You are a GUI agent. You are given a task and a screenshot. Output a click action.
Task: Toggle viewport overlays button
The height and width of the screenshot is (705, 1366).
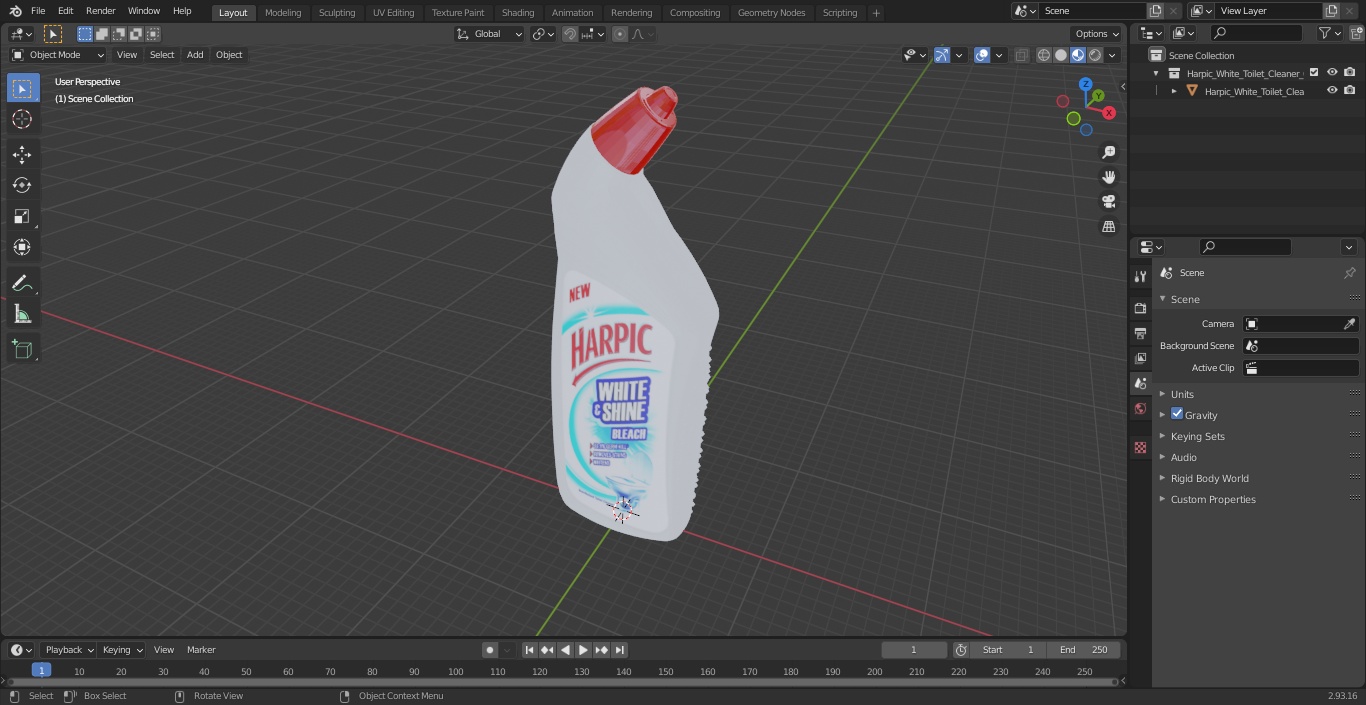pyautogui.click(x=982, y=55)
